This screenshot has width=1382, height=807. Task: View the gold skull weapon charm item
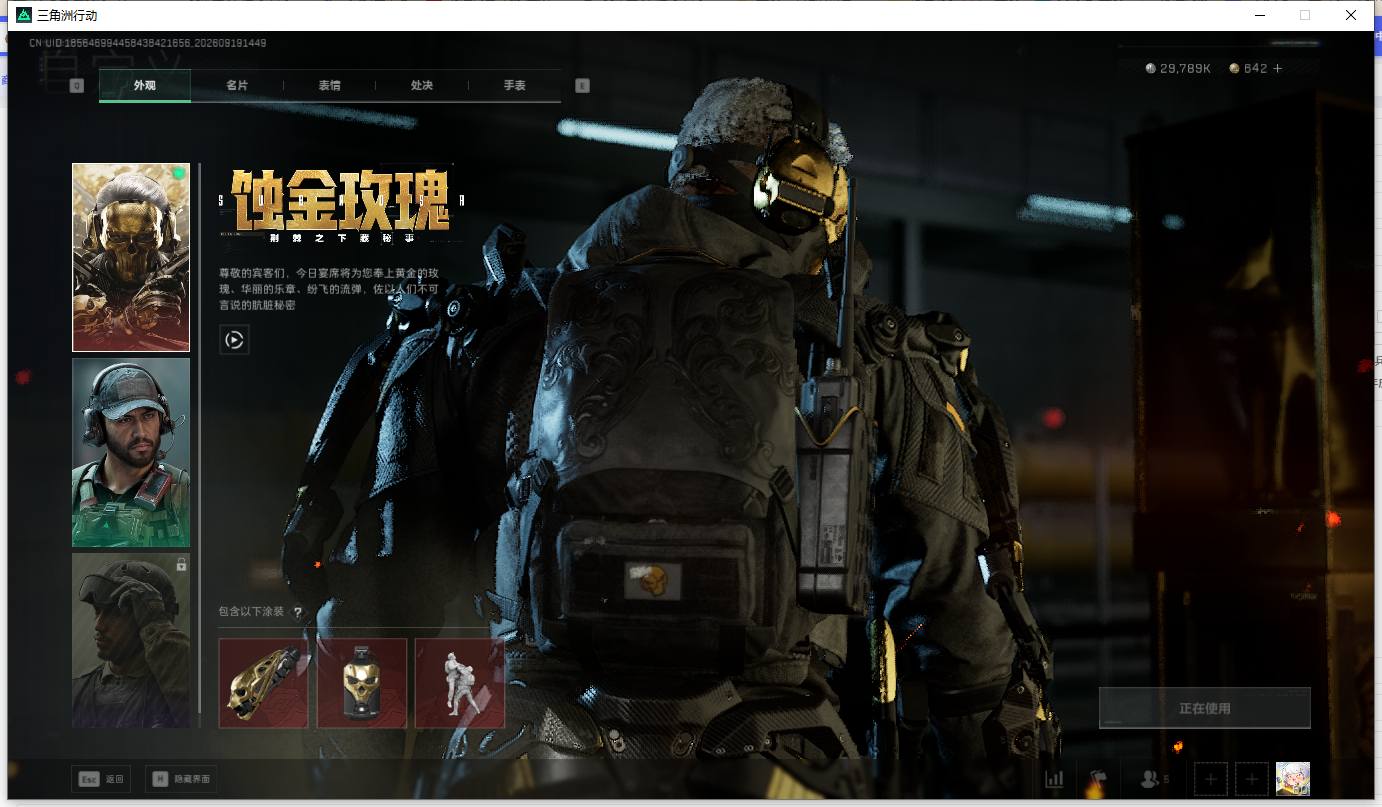pos(263,683)
